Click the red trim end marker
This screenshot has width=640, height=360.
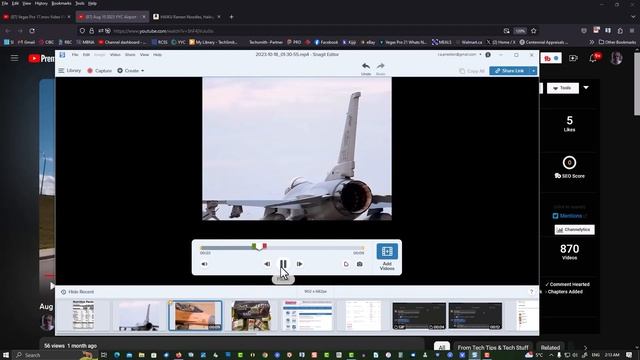point(264,246)
